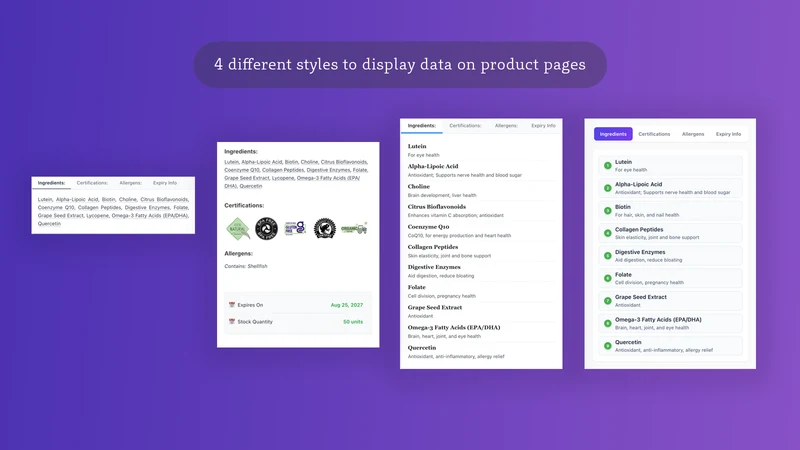This screenshot has width=800, height=450.
Task: Click Omega-3 Fatty Acids heading in serif list panel
Action: [x=454, y=328]
